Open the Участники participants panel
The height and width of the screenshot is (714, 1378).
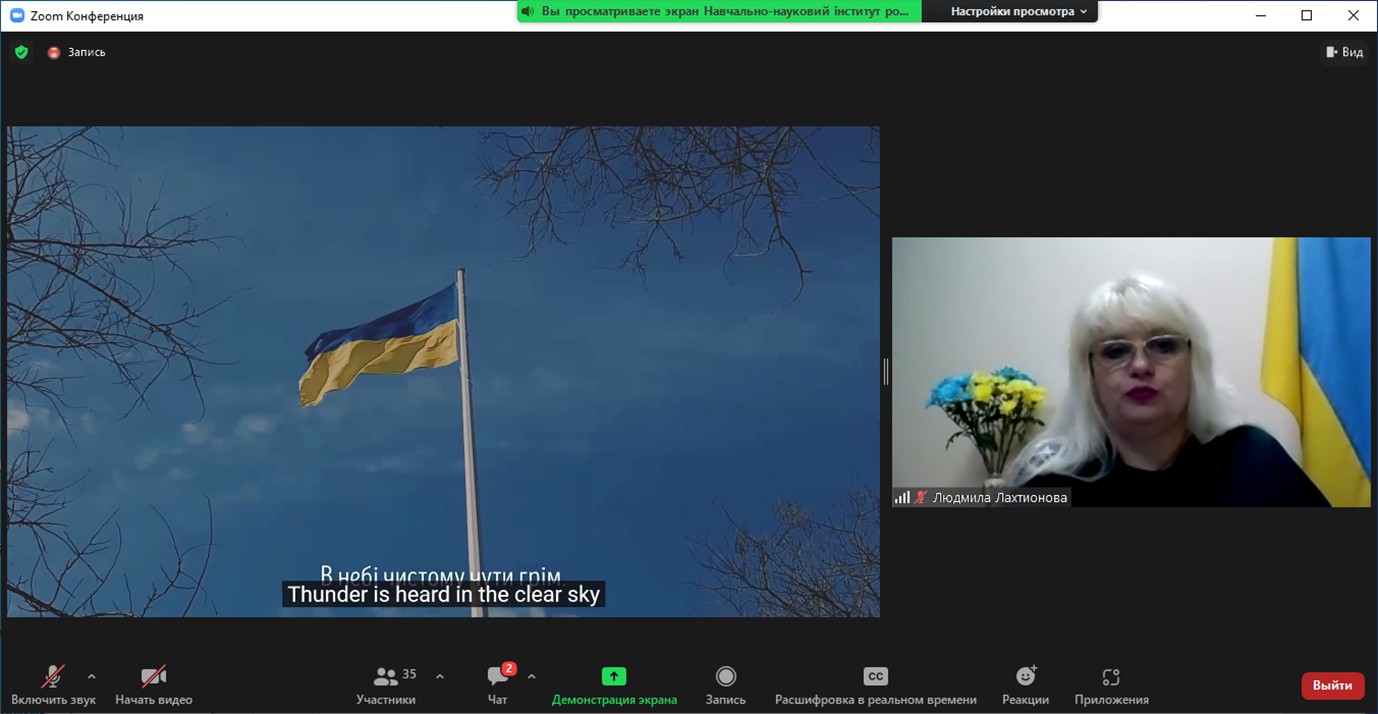tap(385, 685)
